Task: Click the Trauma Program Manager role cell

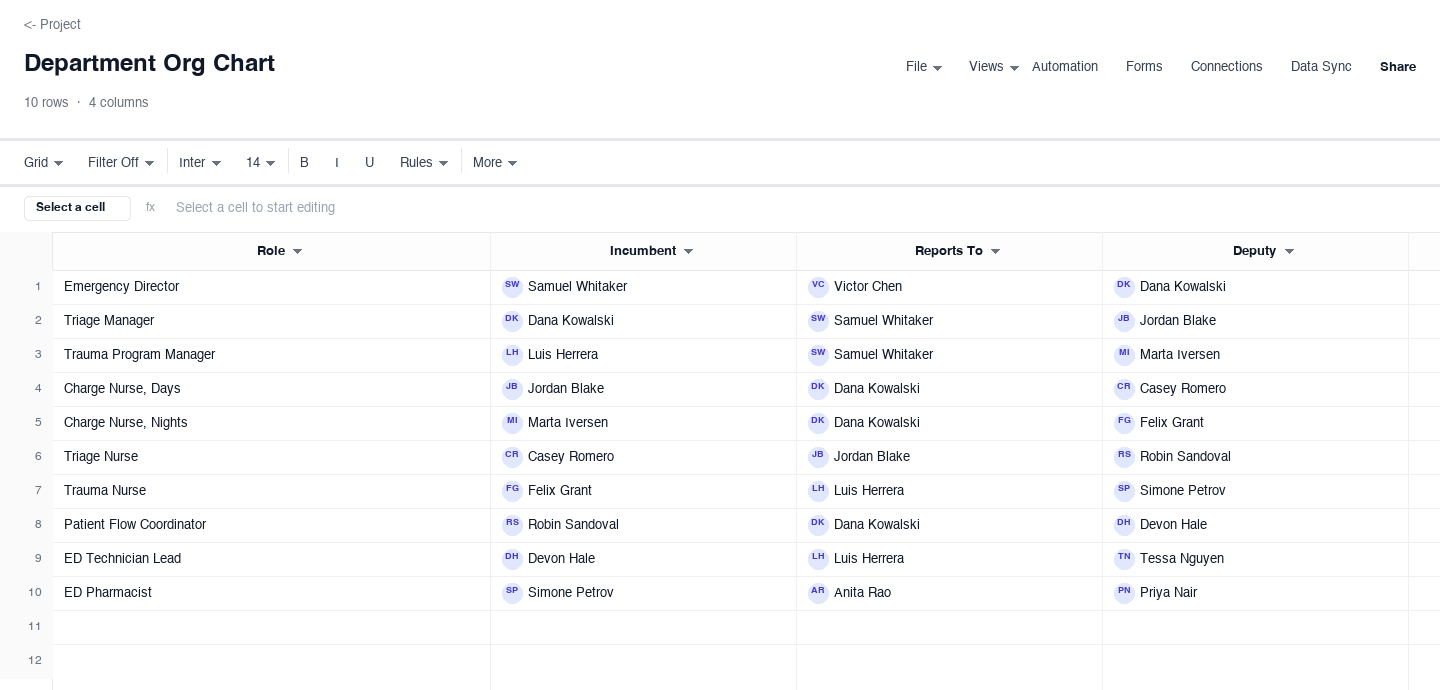Action: pos(271,355)
